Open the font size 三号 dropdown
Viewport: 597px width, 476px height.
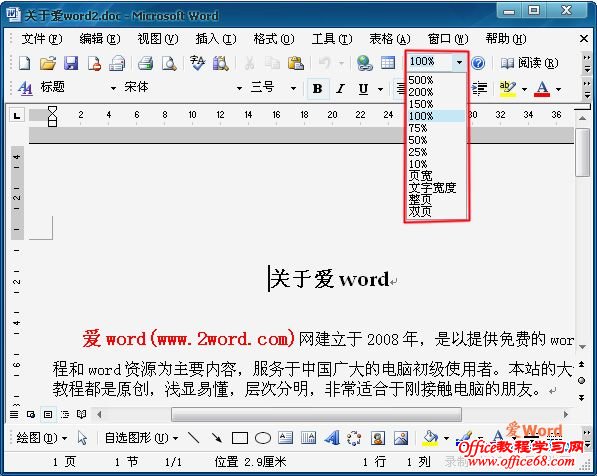pyautogui.click(x=293, y=89)
